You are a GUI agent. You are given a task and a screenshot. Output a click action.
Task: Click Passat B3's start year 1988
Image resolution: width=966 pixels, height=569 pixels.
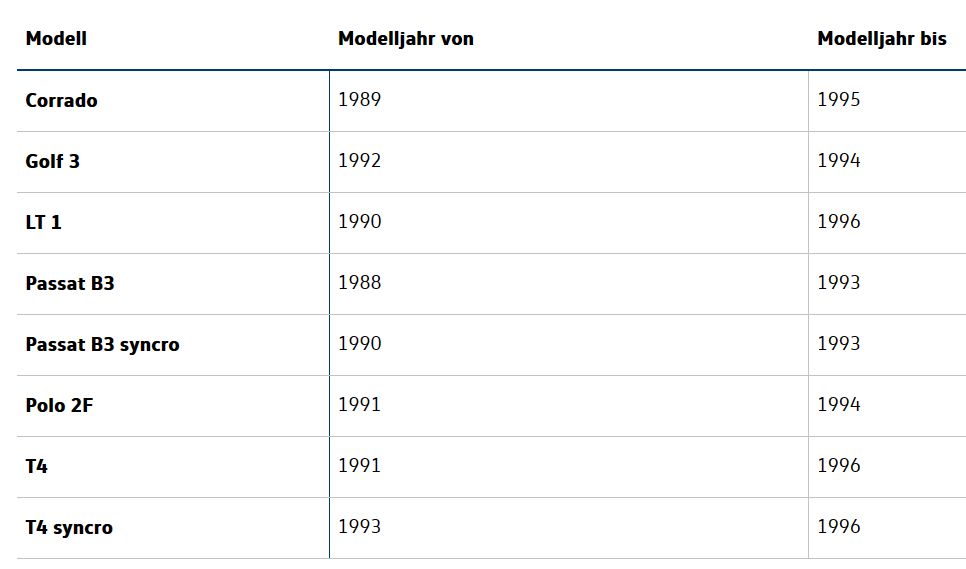pyautogui.click(x=359, y=283)
